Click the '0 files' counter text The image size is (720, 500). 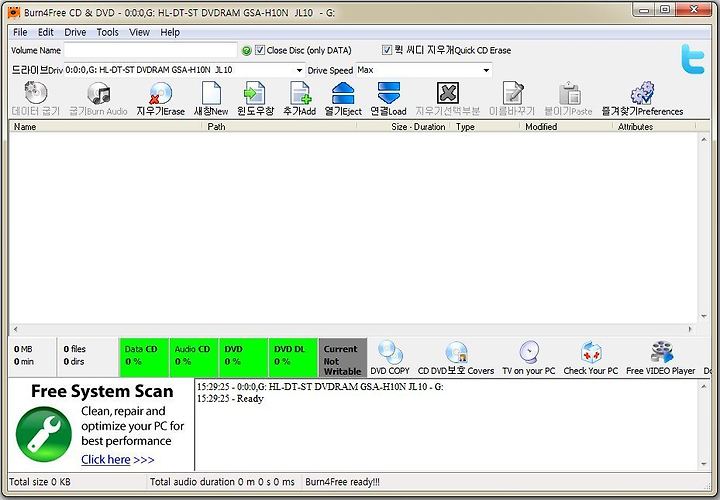(74, 349)
